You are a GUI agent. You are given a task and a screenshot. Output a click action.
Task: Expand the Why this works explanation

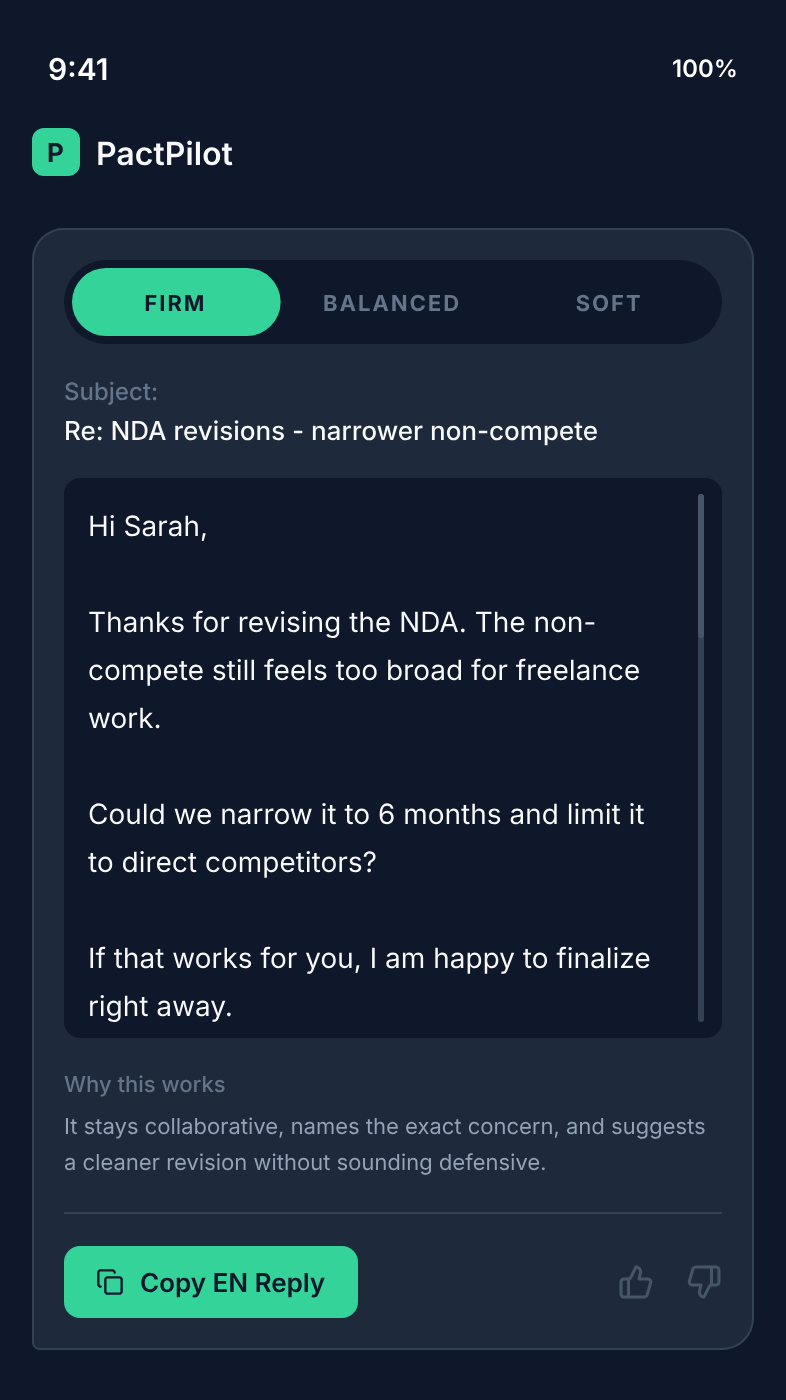[x=144, y=1084]
